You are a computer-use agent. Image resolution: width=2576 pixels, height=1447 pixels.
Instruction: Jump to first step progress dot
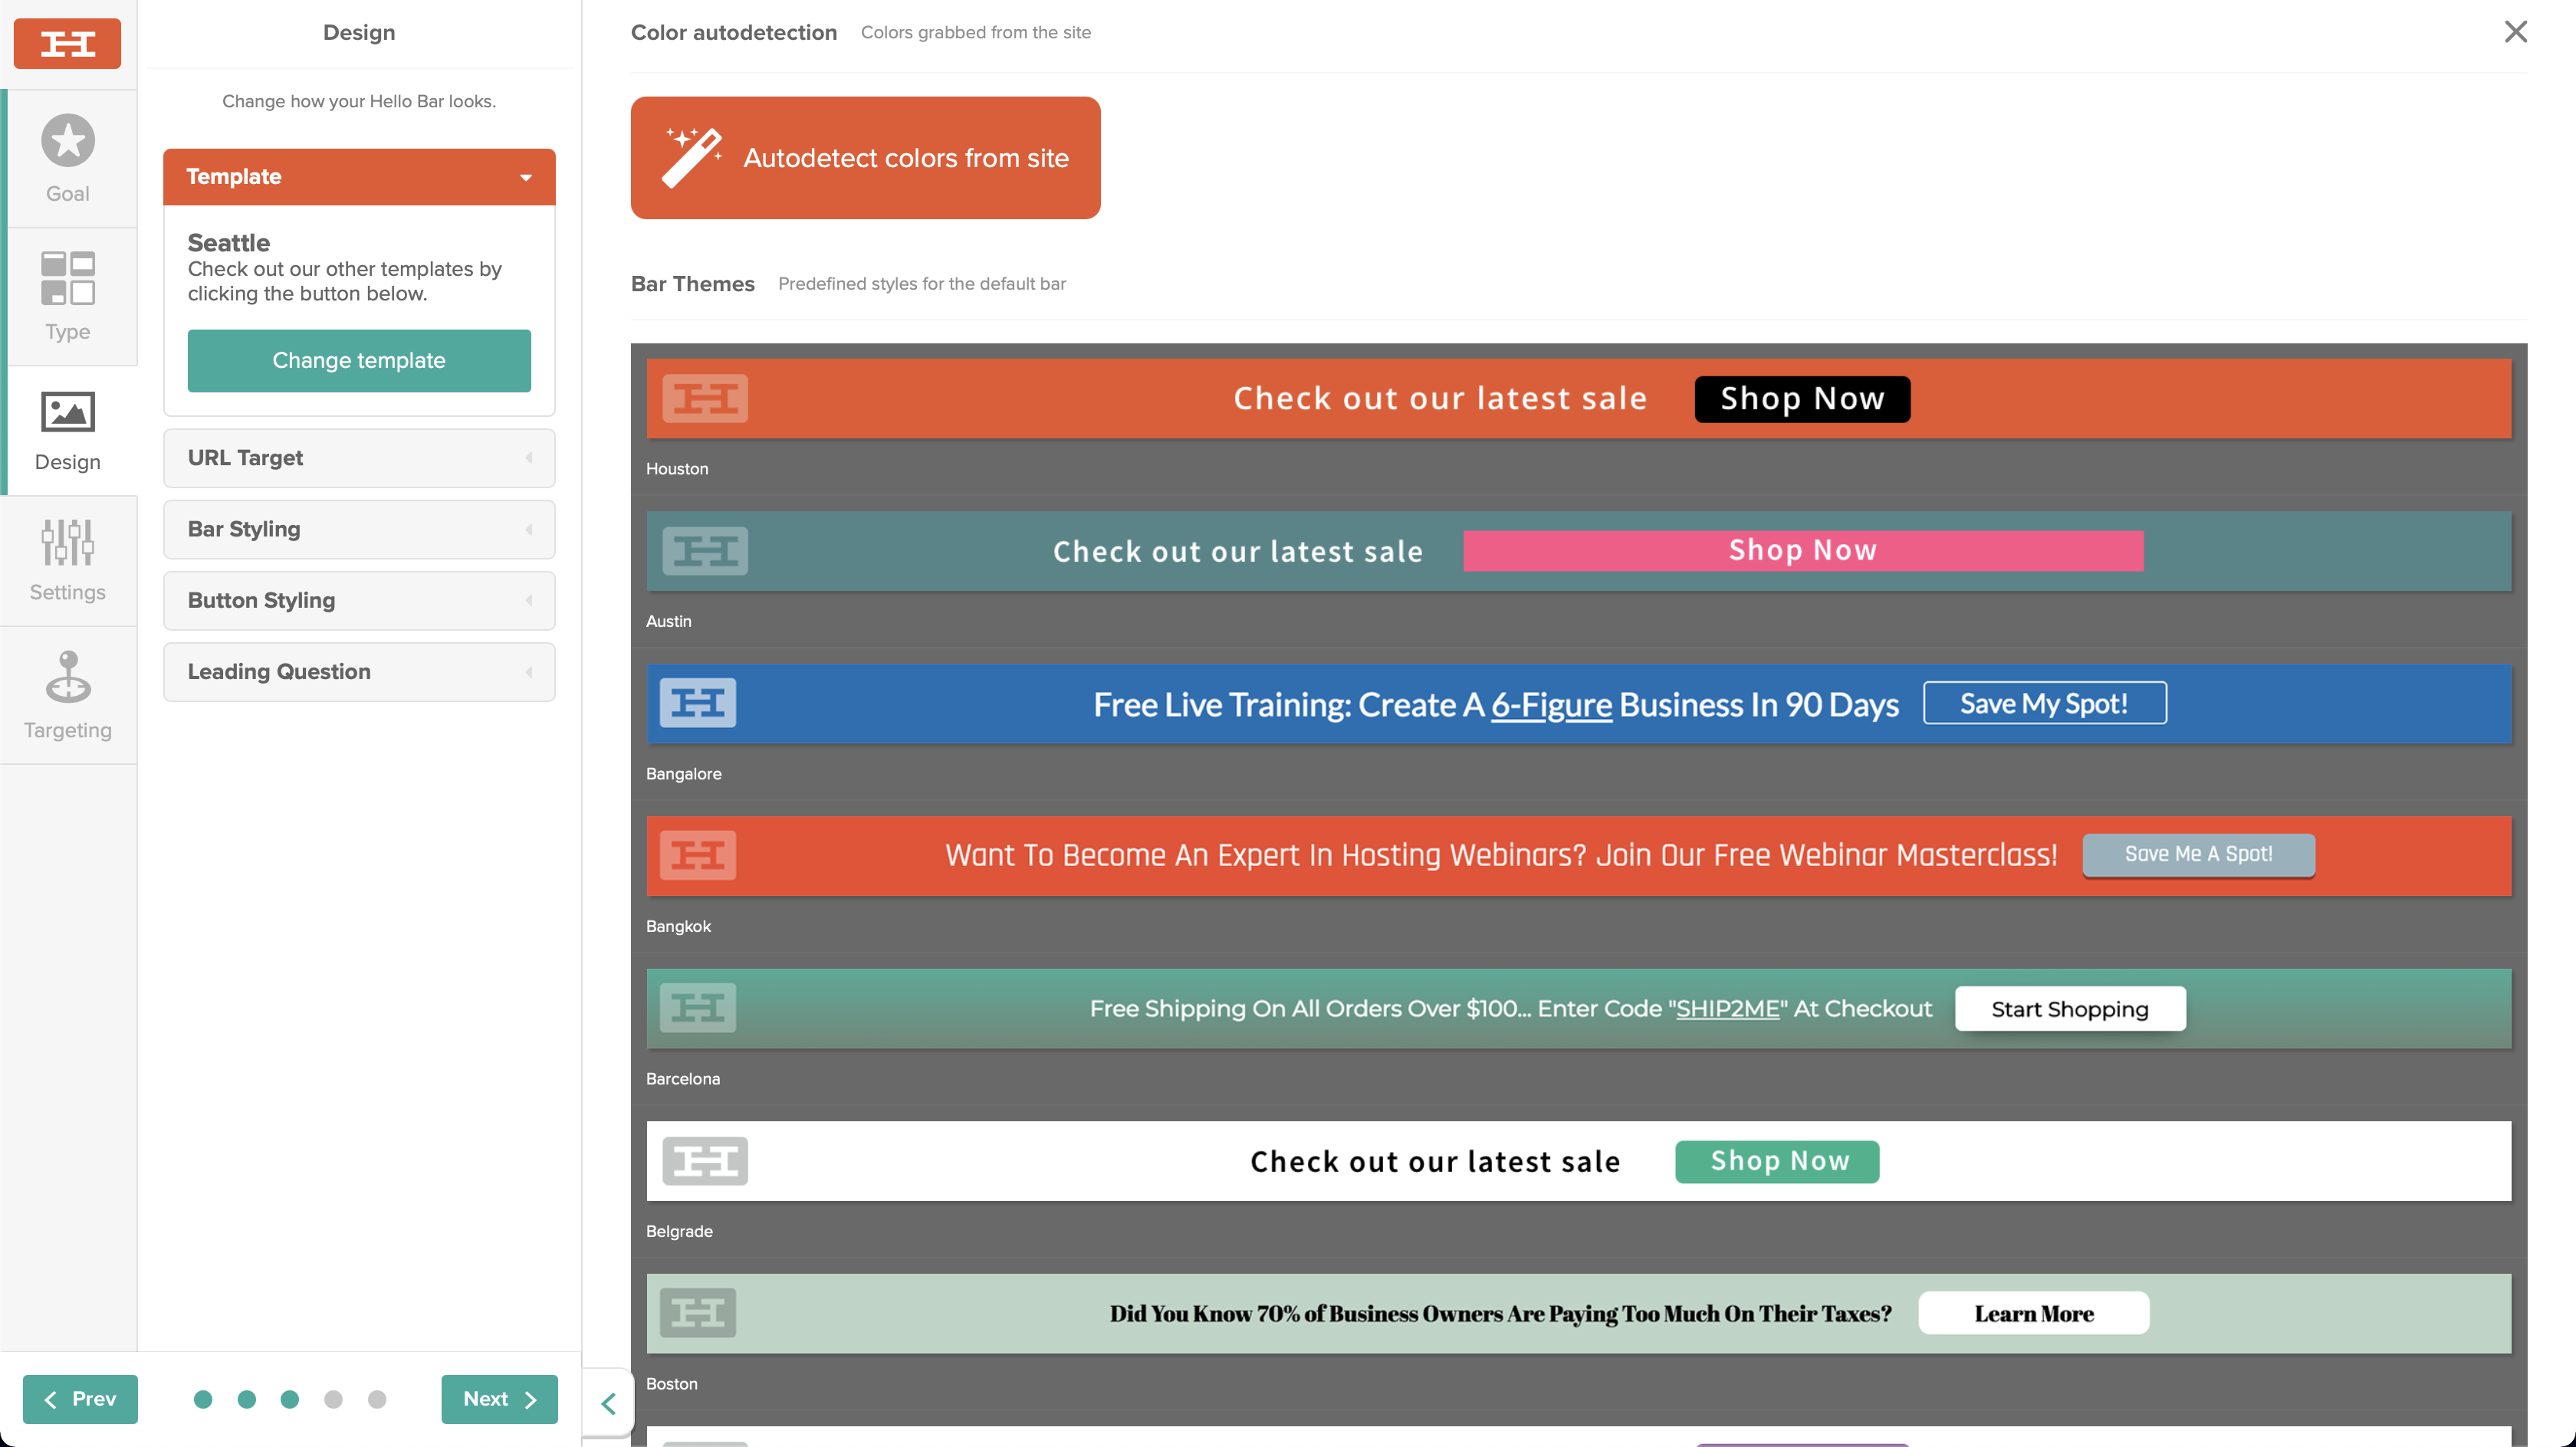pyautogui.click(x=203, y=1399)
